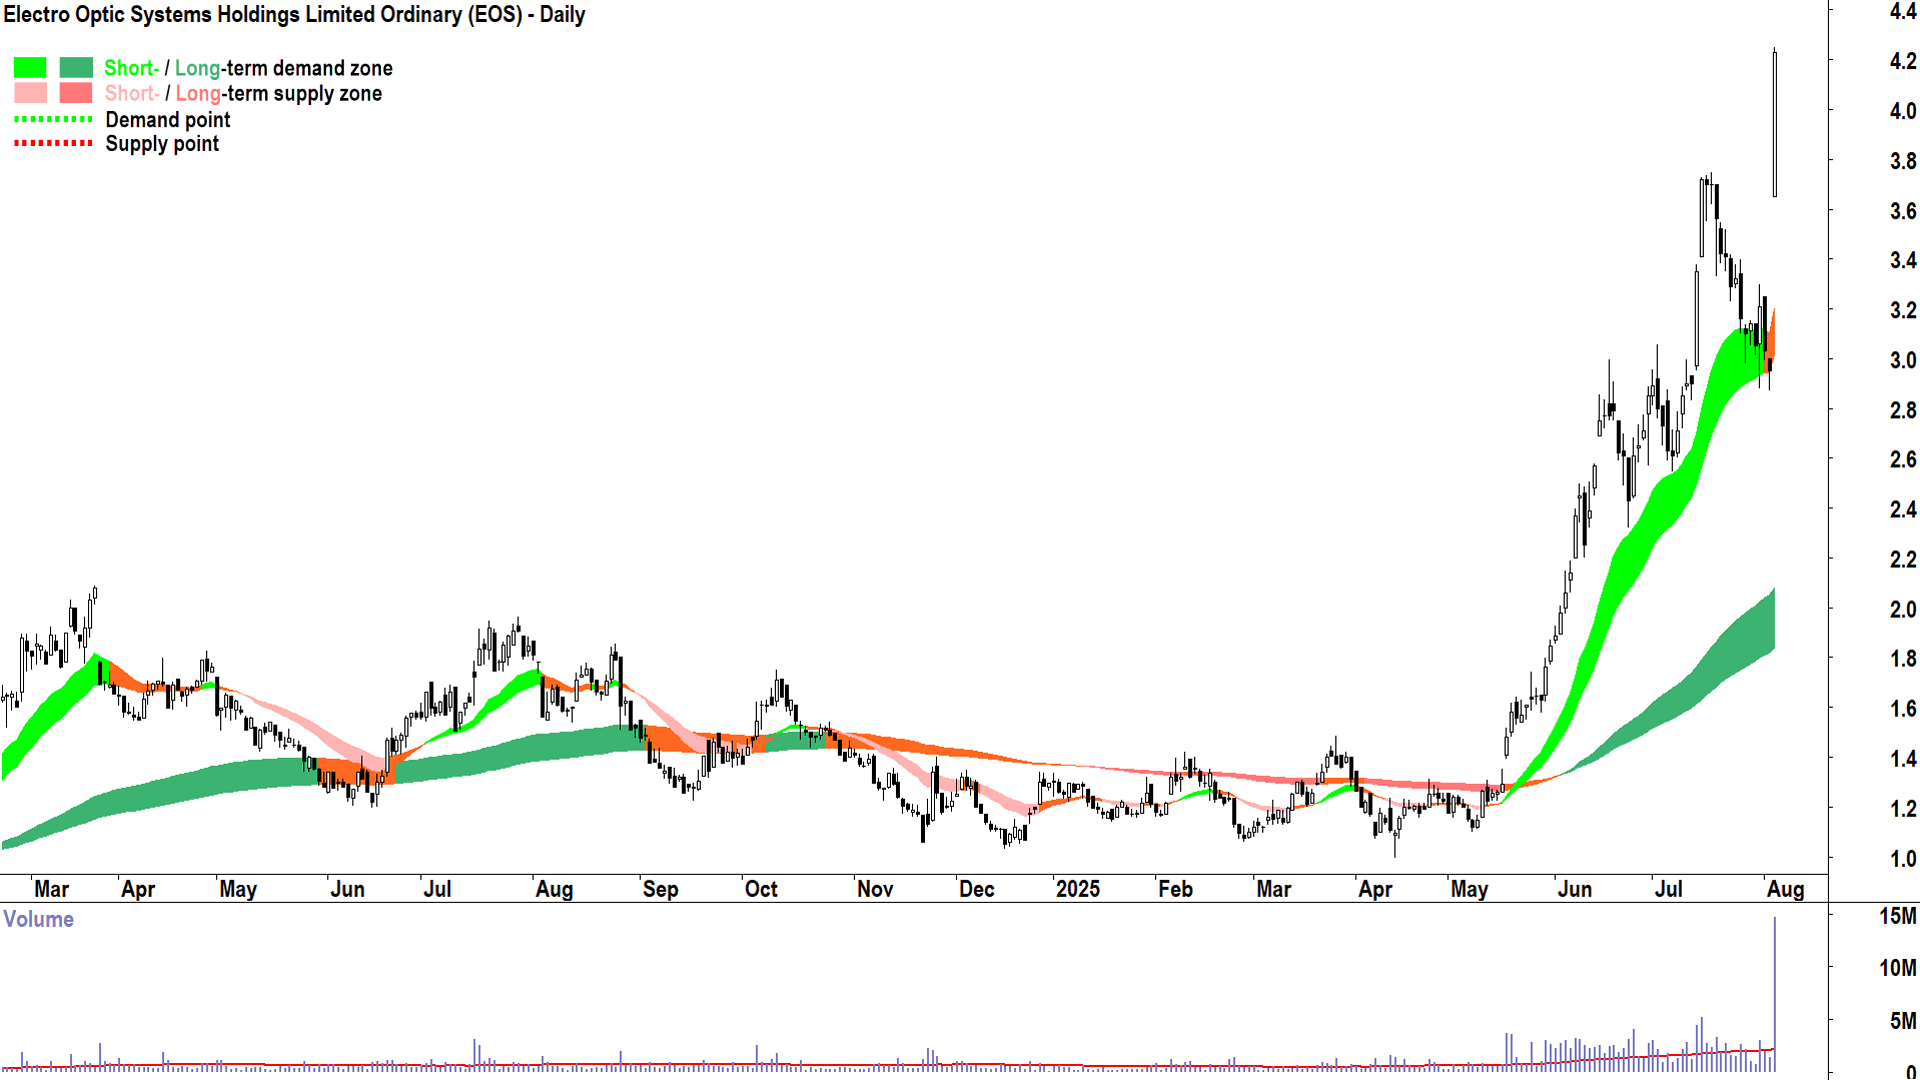
Task: Click the bright green short-term demand swatch
Action: click(x=30, y=68)
